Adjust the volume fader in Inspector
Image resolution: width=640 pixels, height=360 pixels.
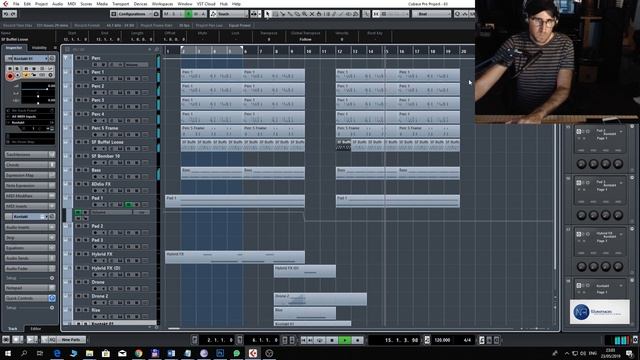(38, 86)
